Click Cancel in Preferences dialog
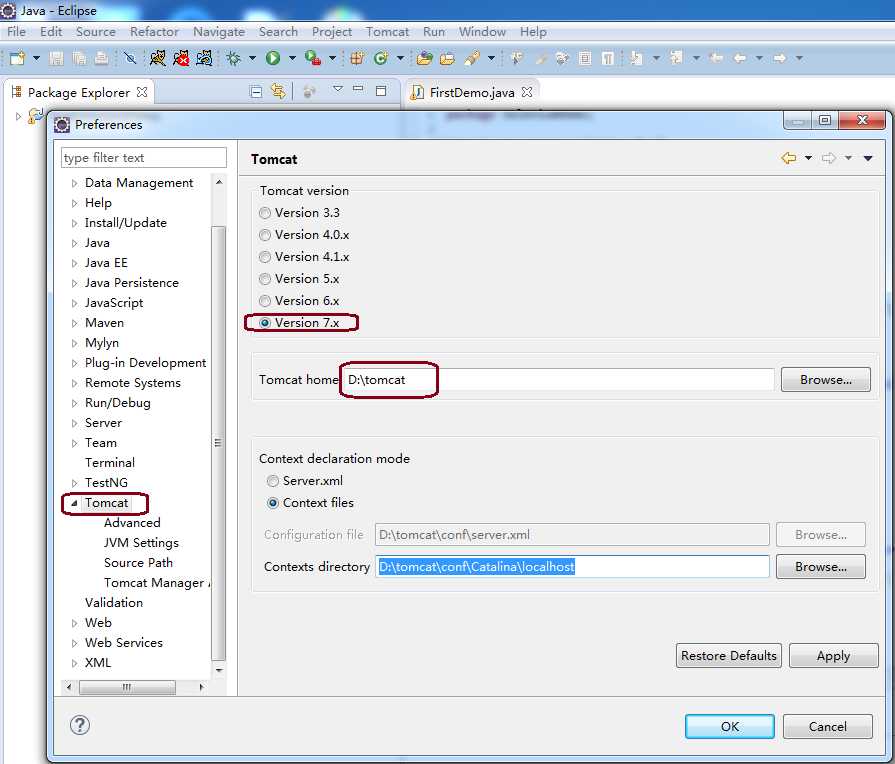The image size is (895, 764). (x=828, y=726)
